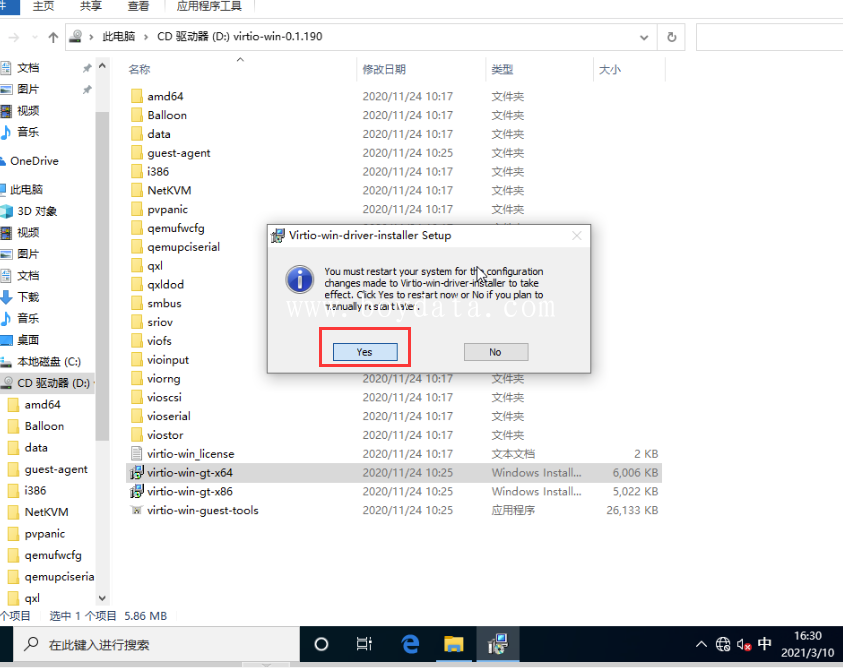Show hidden system tray icons
This screenshot has height=668, width=843.
point(701,644)
